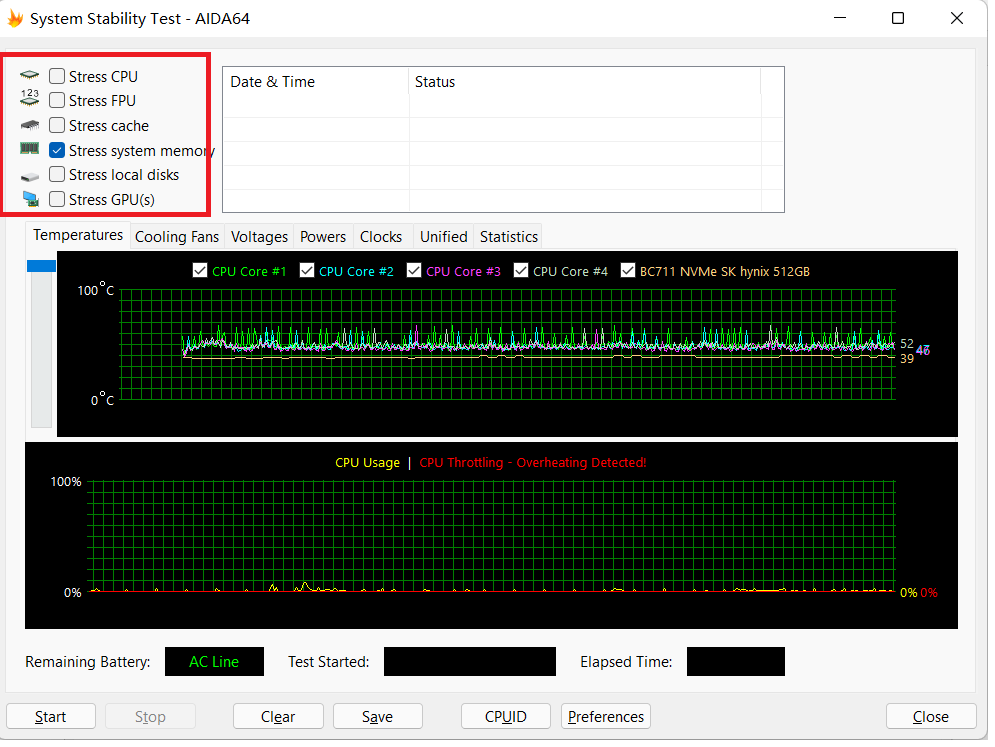Click the disk drive icon beside Stress local disks

pyautogui.click(x=30, y=175)
